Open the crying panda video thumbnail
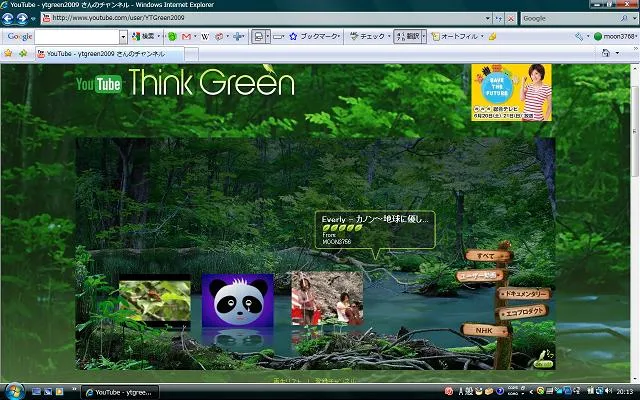The width and height of the screenshot is (640, 400). point(238,300)
